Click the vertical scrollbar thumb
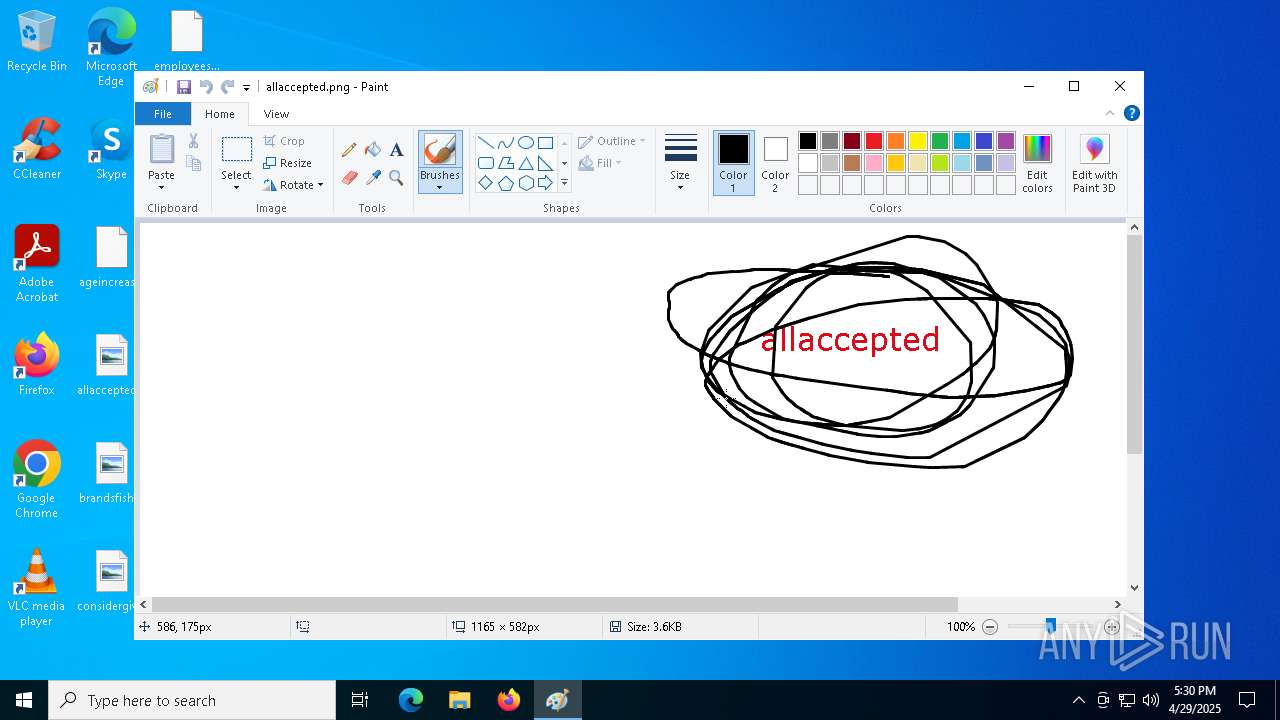The image size is (1280, 720). click(1134, 345)
